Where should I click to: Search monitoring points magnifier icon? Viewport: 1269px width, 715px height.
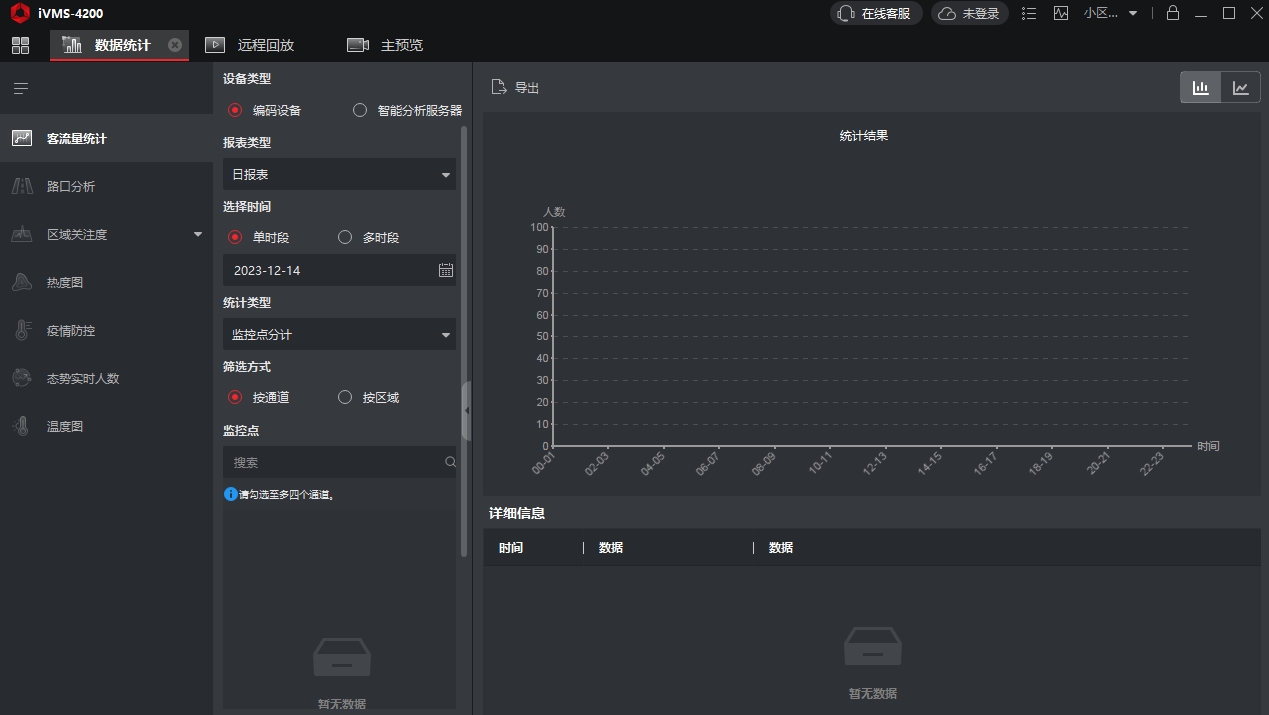click(450, 462)
